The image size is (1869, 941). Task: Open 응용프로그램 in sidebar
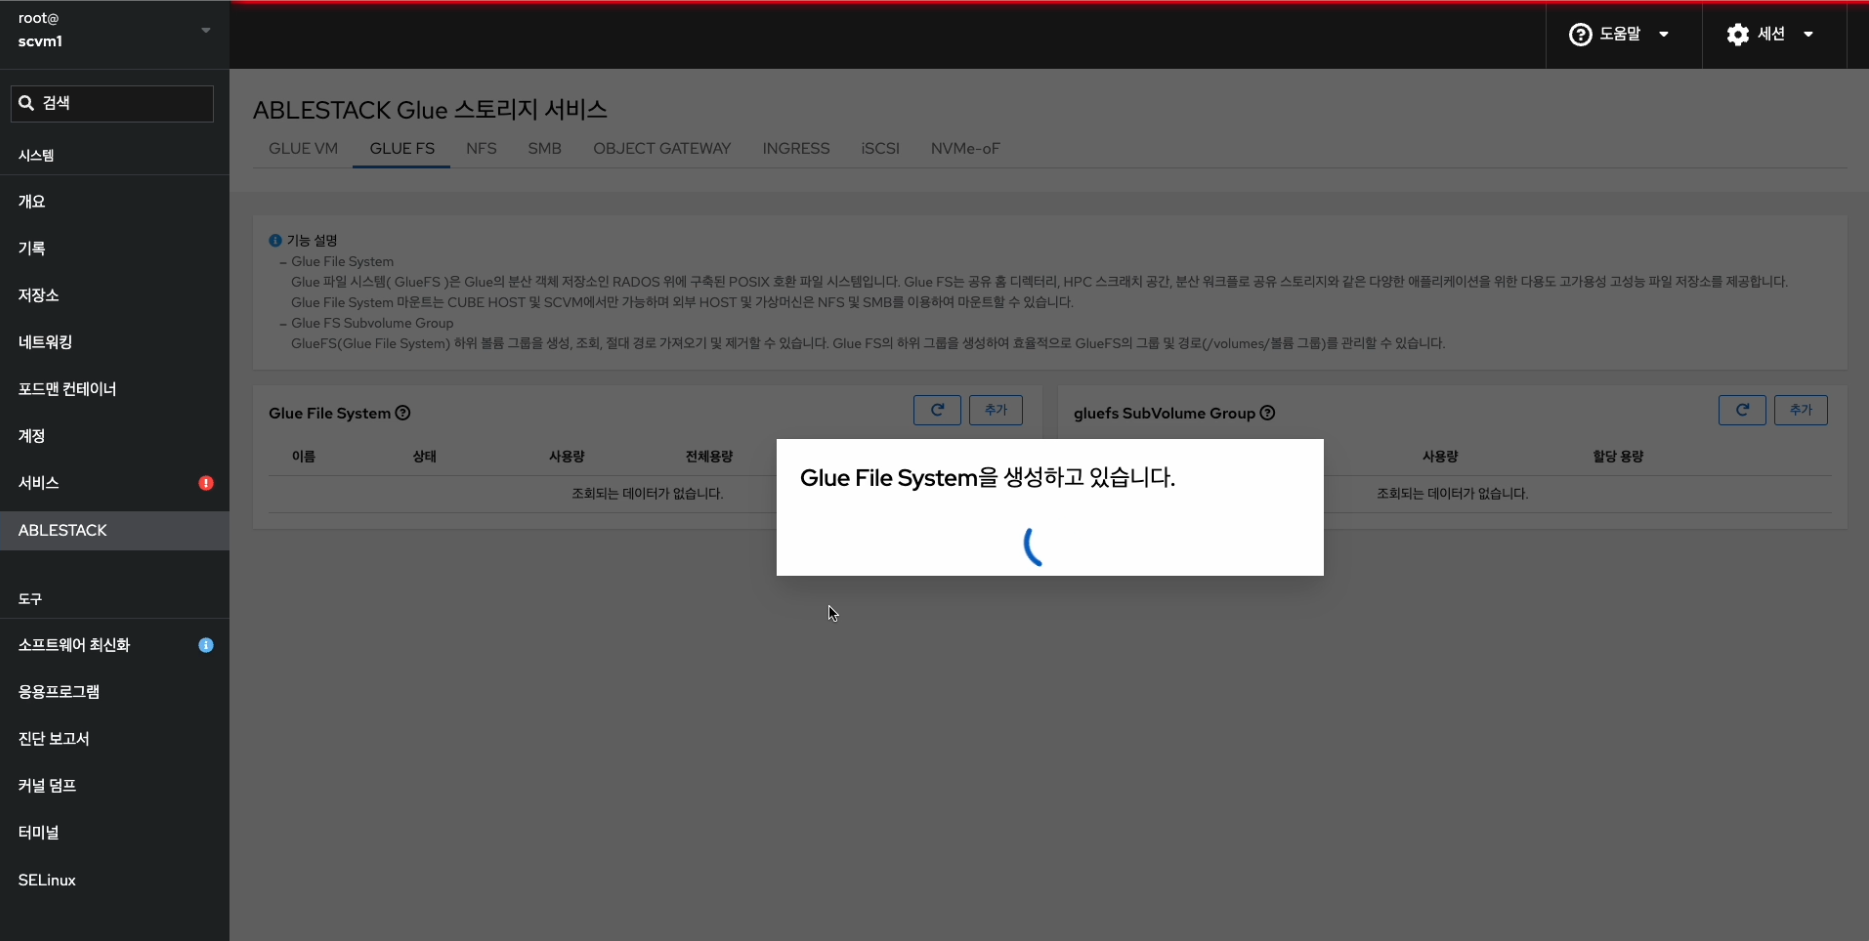click(115, 692)
